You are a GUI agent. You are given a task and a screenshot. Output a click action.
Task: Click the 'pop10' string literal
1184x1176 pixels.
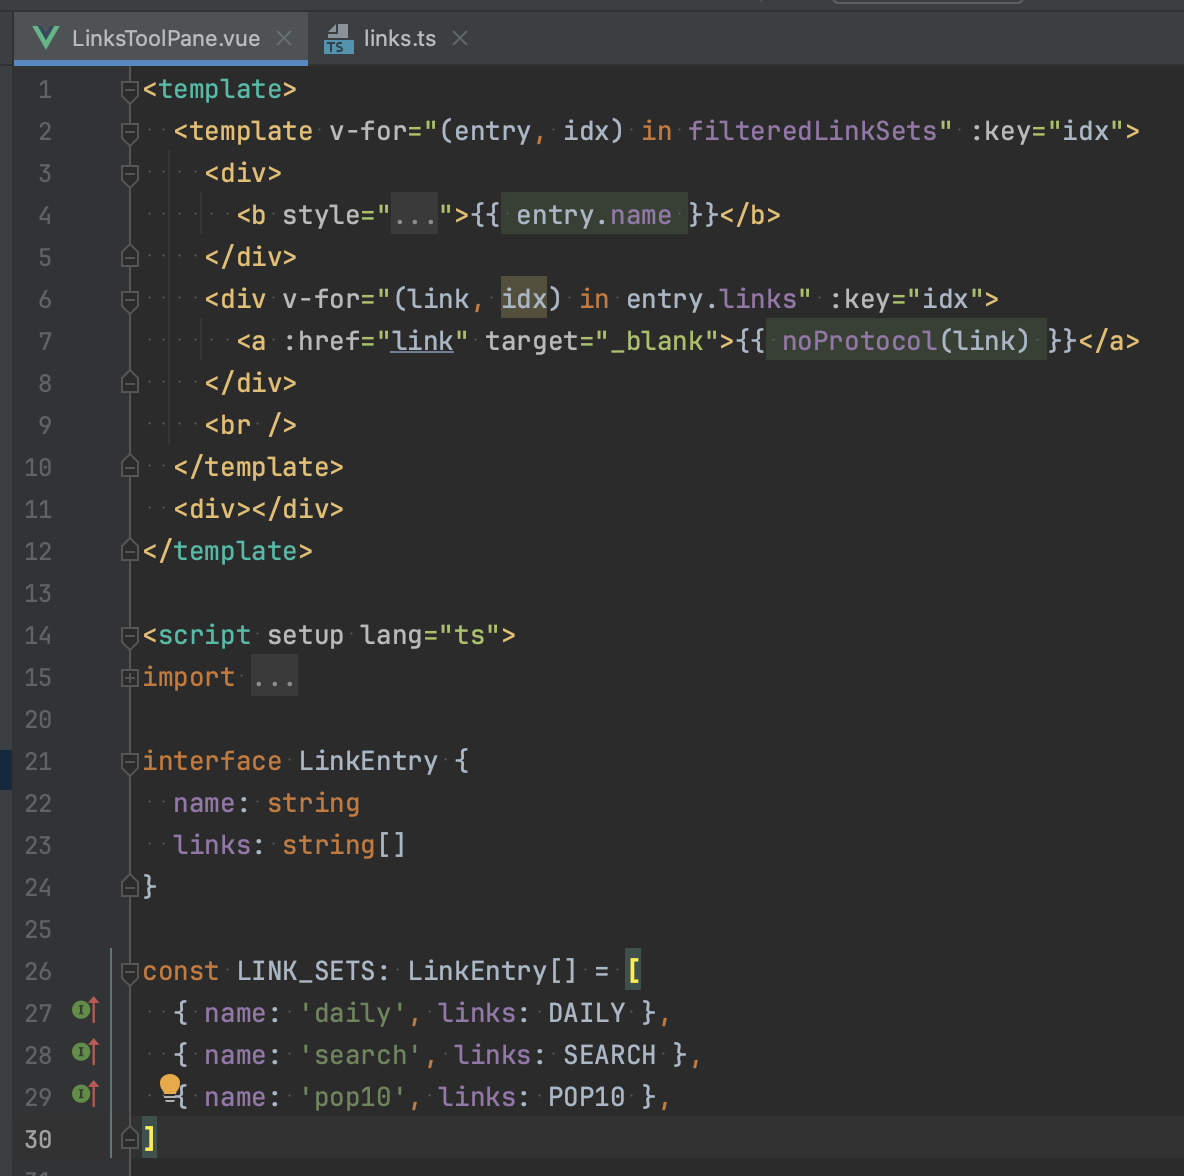(353, 1097)
